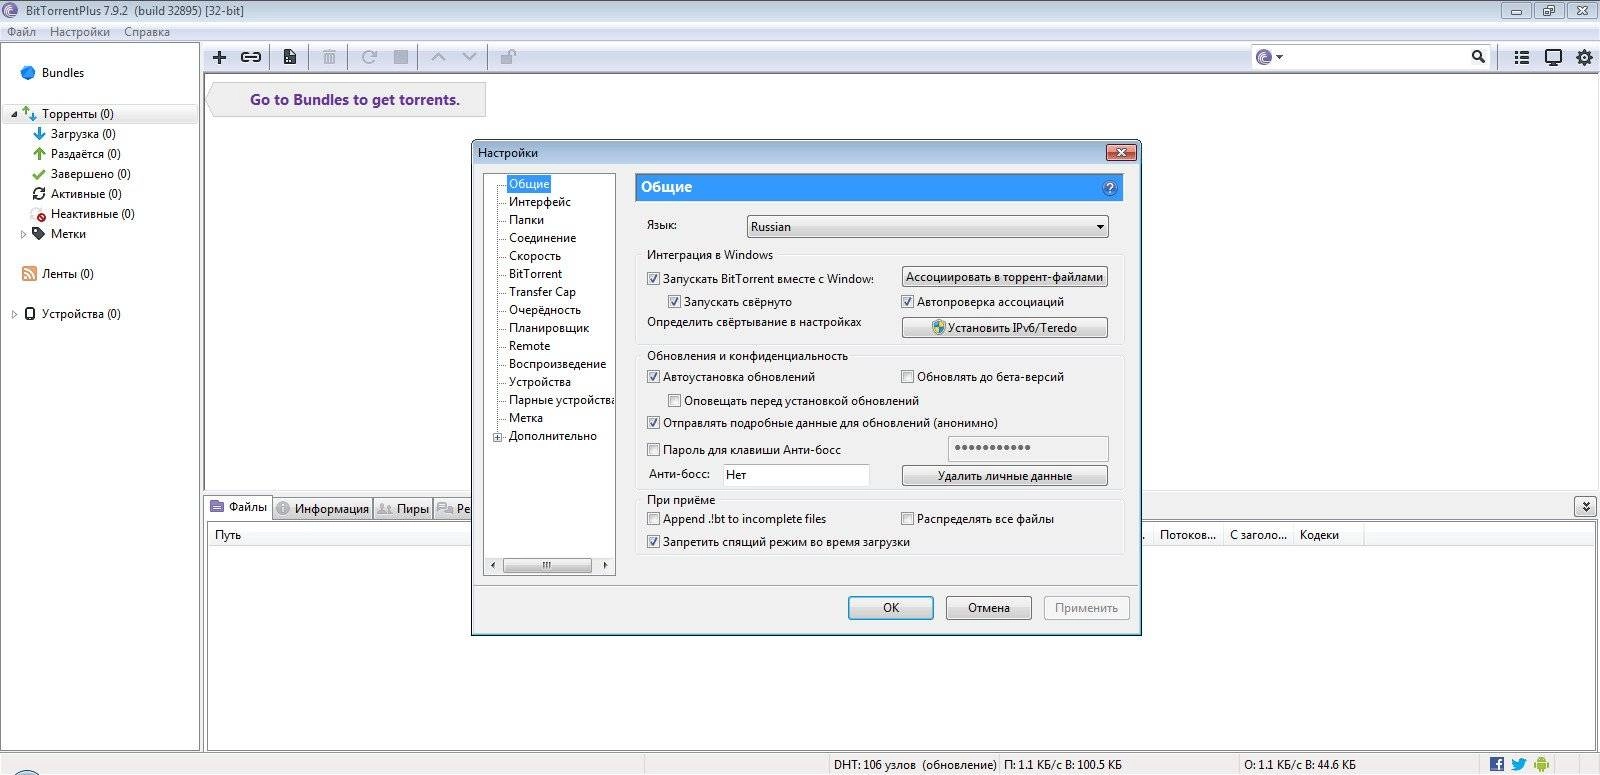Image resolution: width=1600 pixels, height=775 pixels.
Task: Enable Append .!bt to incomplete files
Action: point(654,519)
